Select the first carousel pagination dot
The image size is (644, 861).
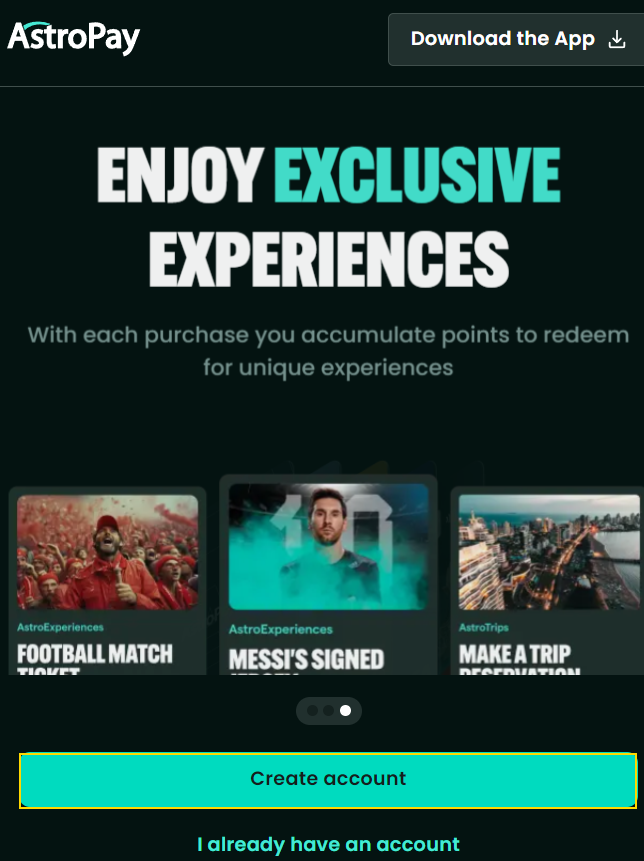click(312, 711)
